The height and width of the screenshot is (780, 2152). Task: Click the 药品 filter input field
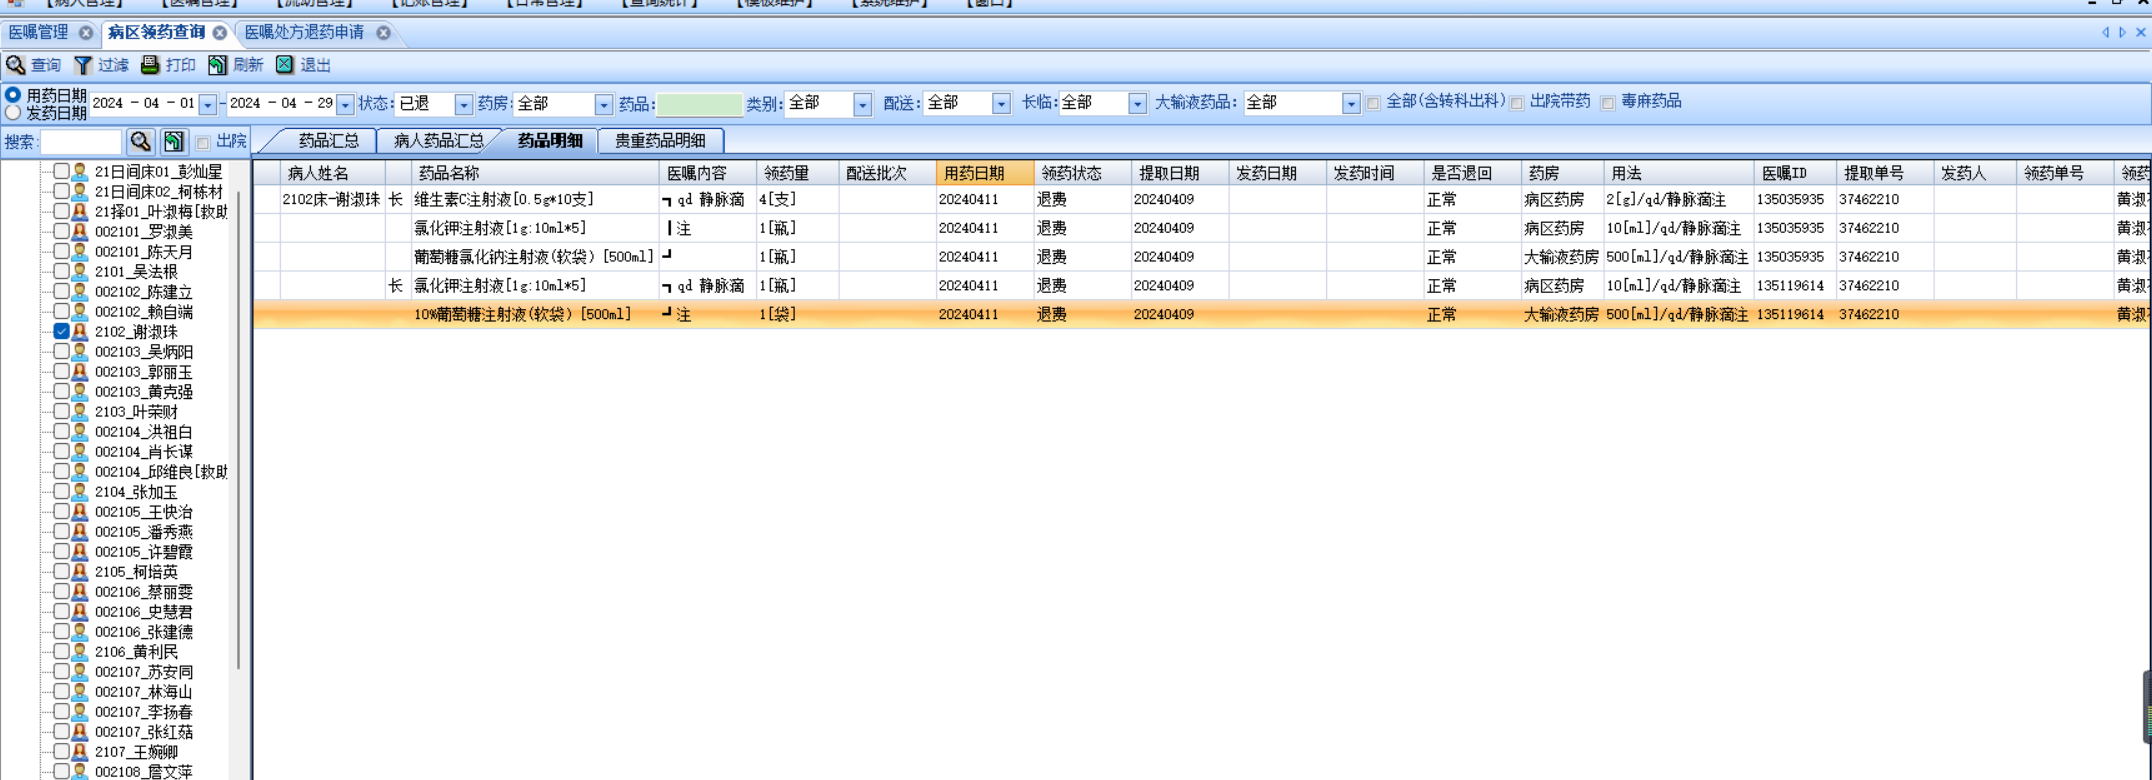pyautogui.click(x=699, y=104)
